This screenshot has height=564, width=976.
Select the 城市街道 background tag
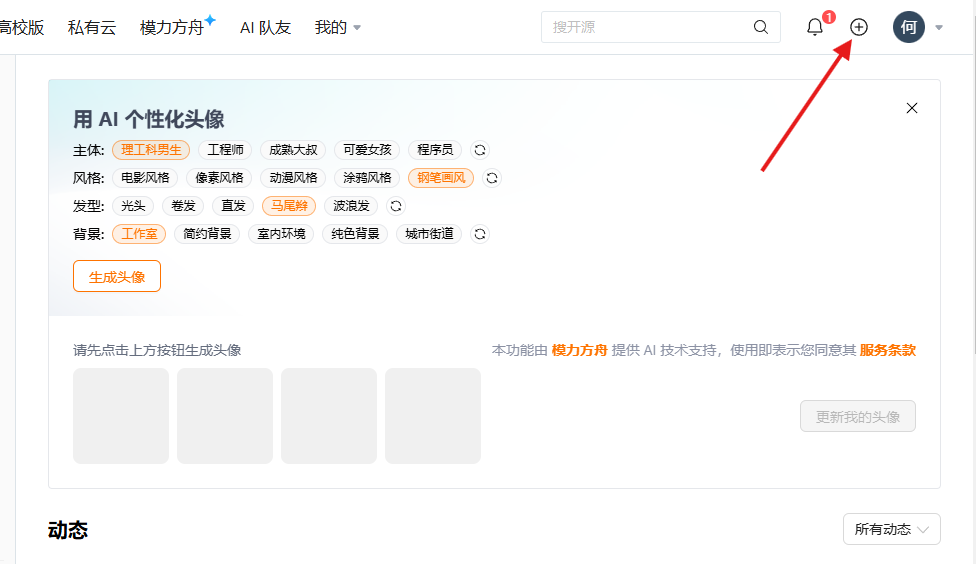click(x=429, y=234)
